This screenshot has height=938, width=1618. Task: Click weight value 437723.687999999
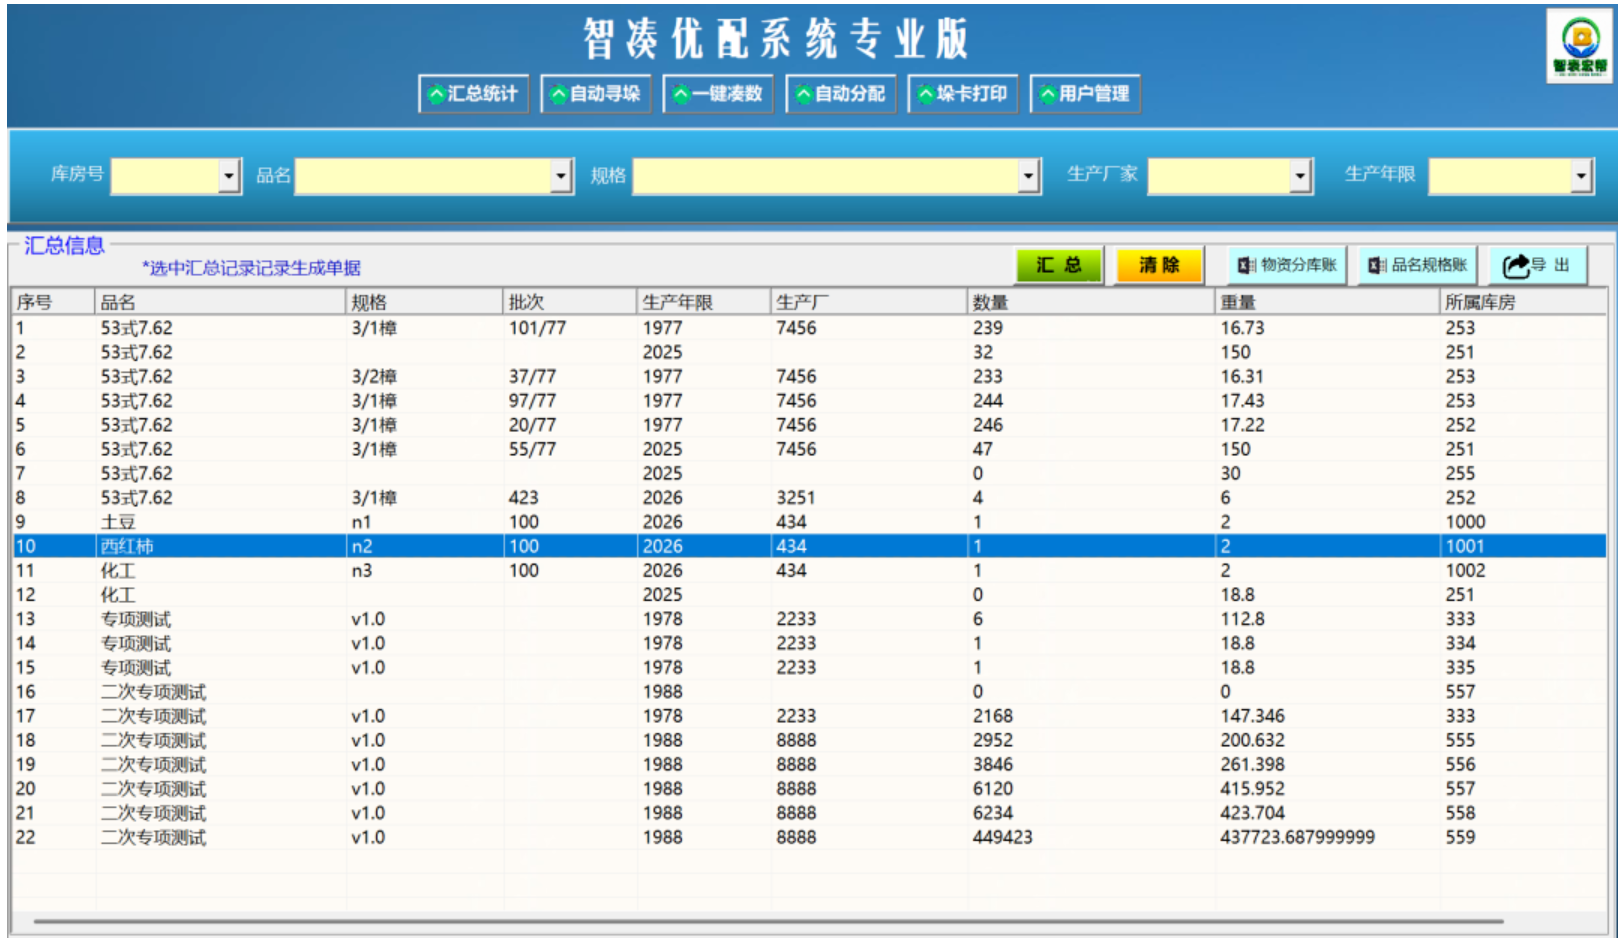1297,837
